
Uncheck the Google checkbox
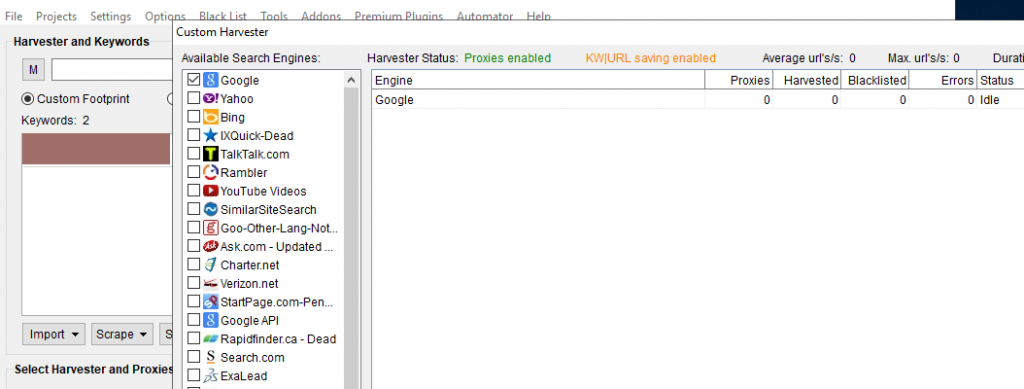click(193, 80)
